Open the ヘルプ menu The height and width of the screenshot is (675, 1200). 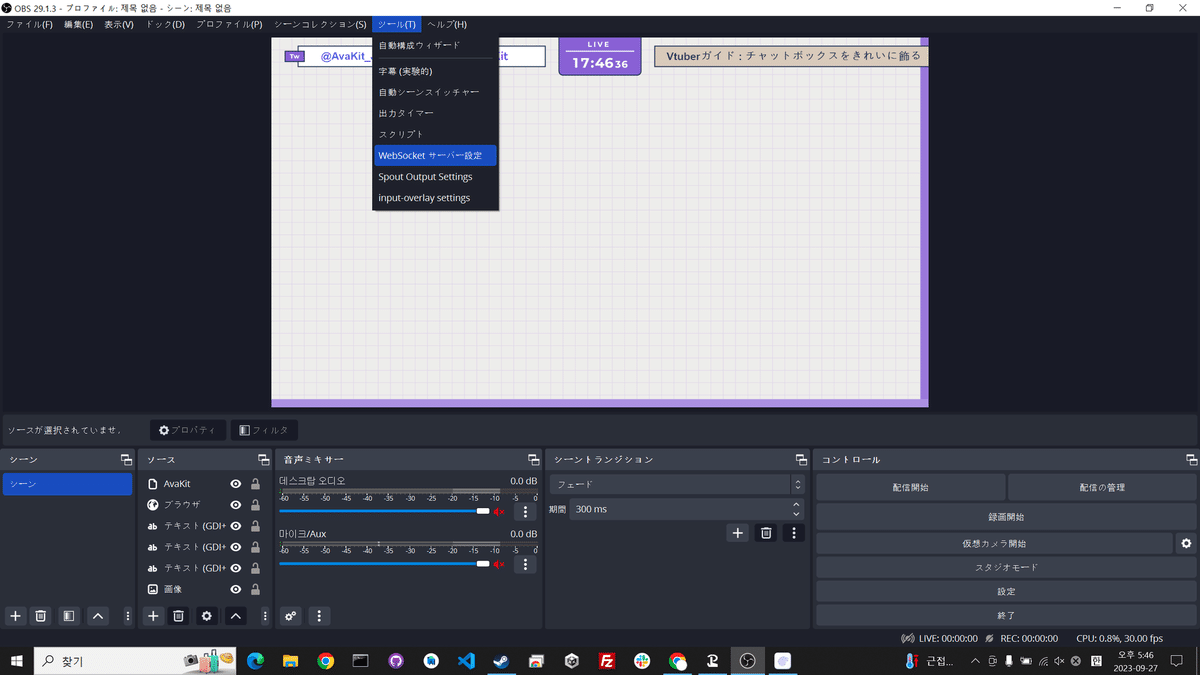[446, 24]
